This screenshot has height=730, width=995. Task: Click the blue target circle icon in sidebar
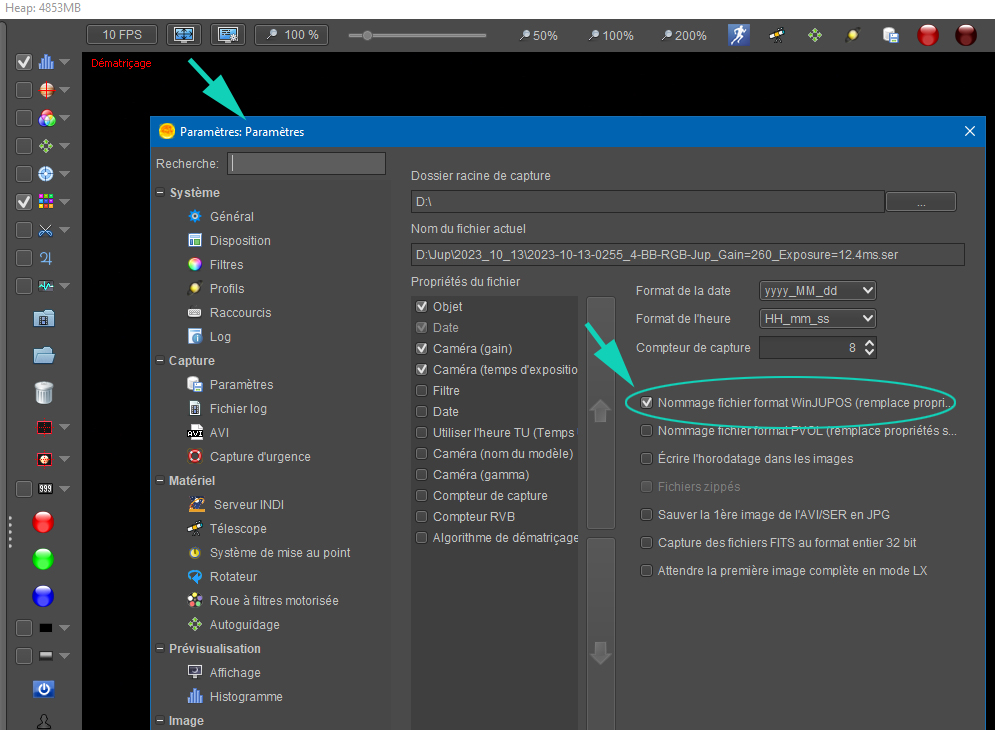(x=46, y=174)
